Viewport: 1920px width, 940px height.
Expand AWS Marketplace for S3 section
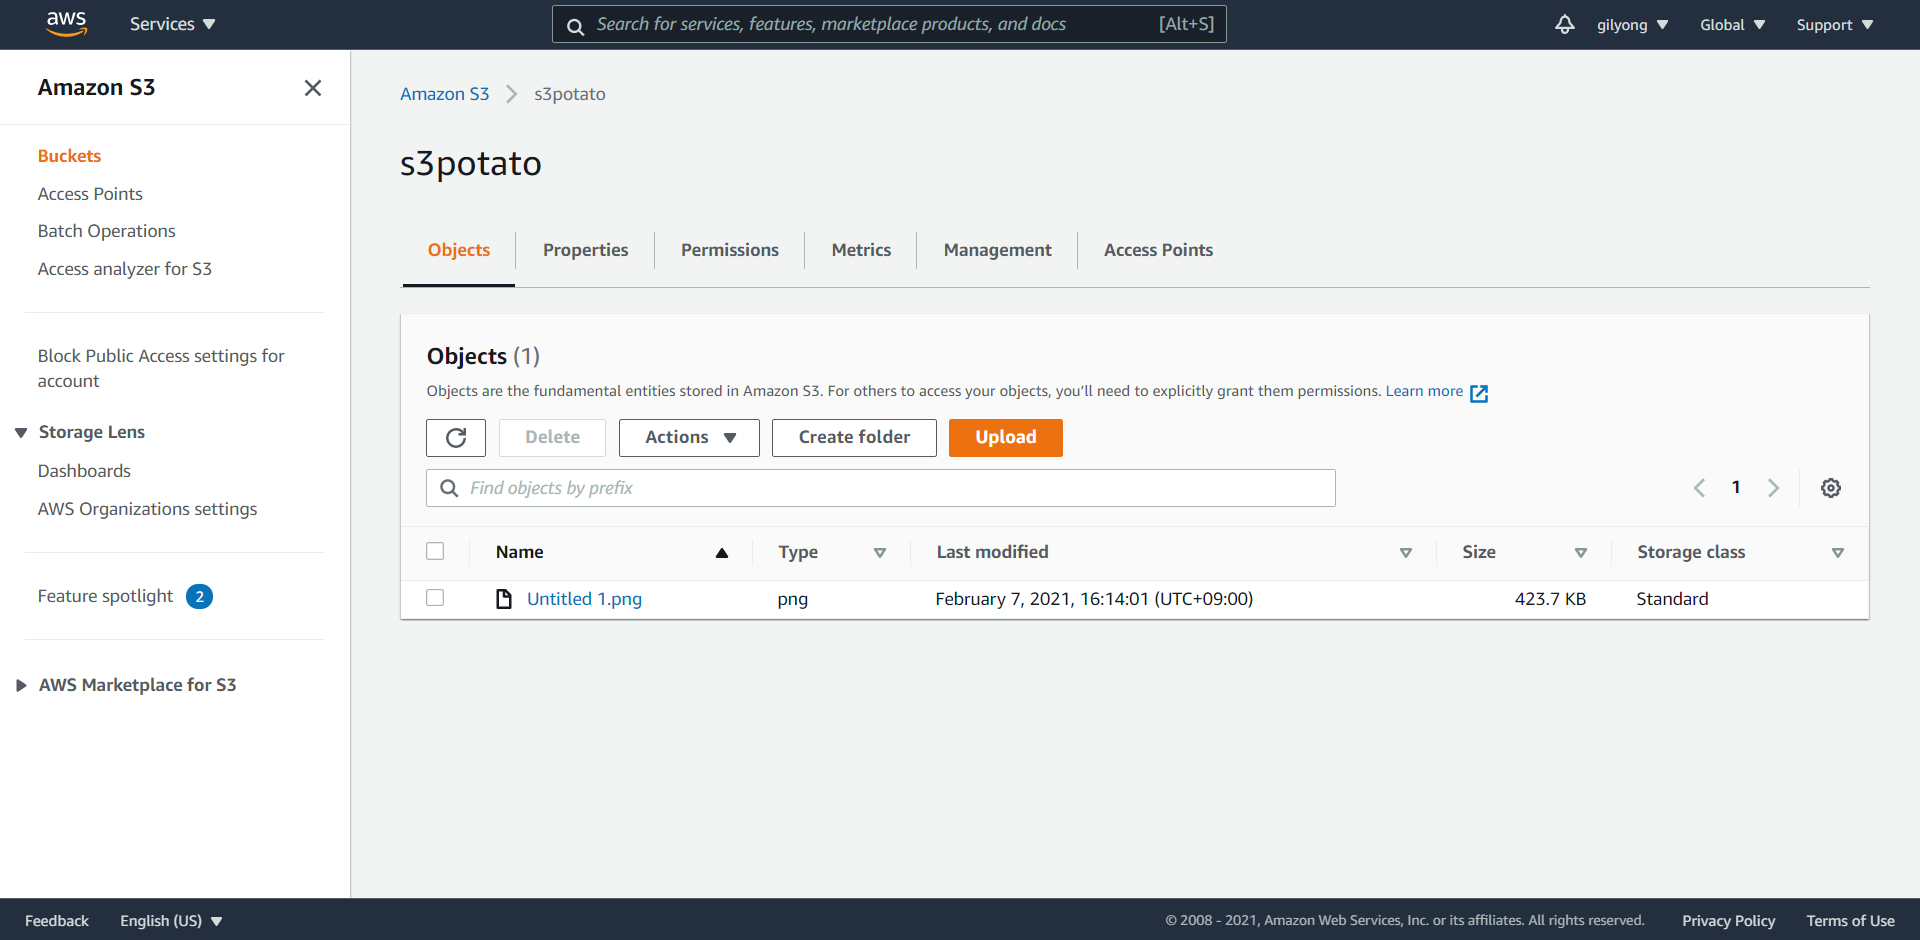point(21,686)
